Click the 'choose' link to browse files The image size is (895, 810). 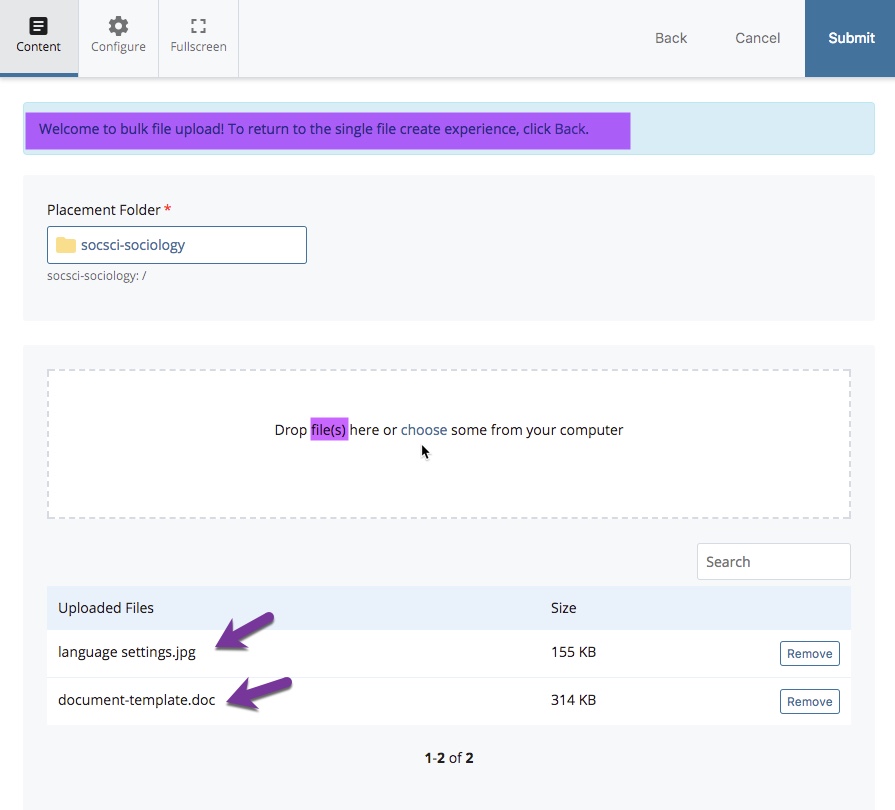[424, 430]
